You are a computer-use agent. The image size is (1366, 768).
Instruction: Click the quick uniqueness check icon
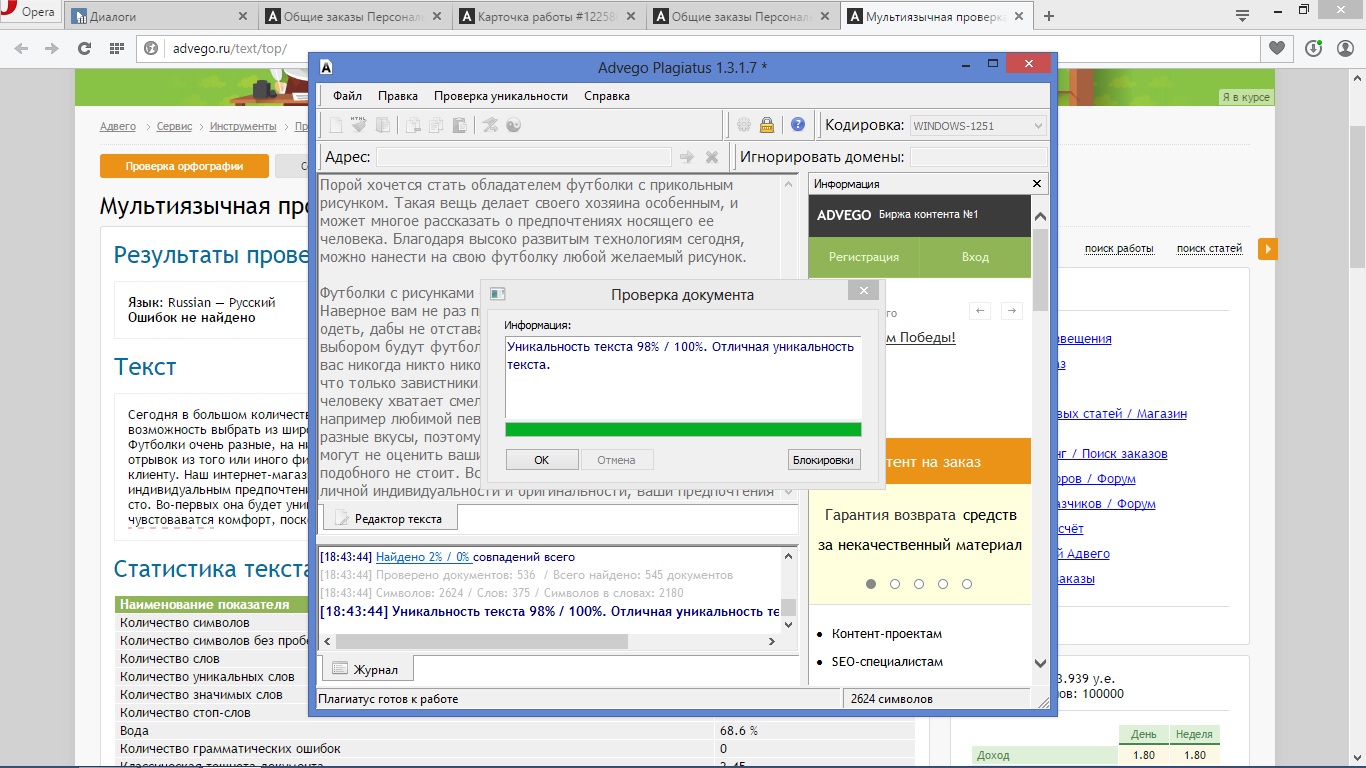pos(490,125)
